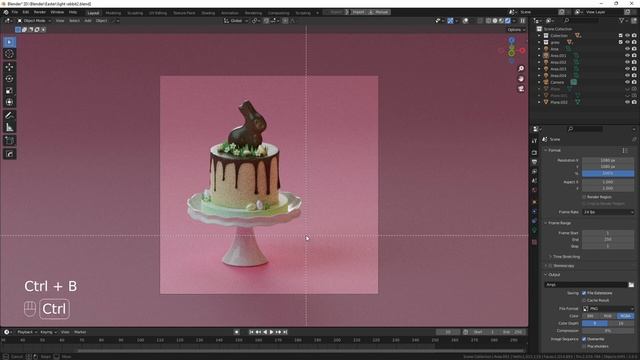Click the new collection icon in the outliner
The height and width of the screenshot is (360, 640).
tap(633, 20)
